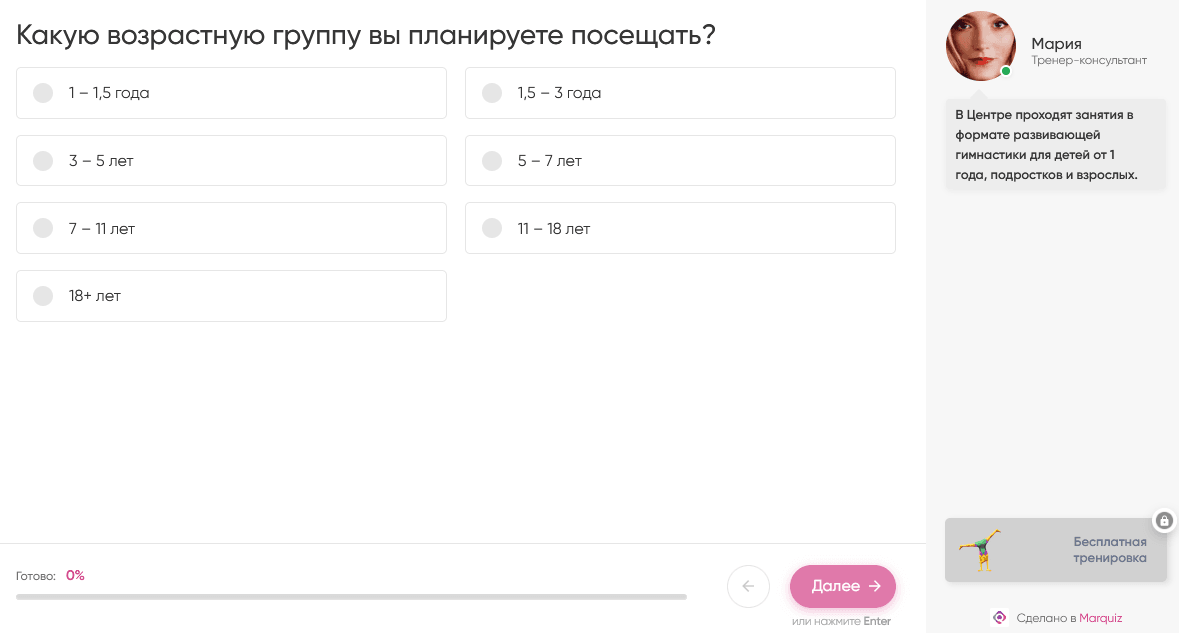Click Мария's consultant avatar photo
Image resolution: width=1179 pixels, height=633 pixels.
click(x=980, y=46)
